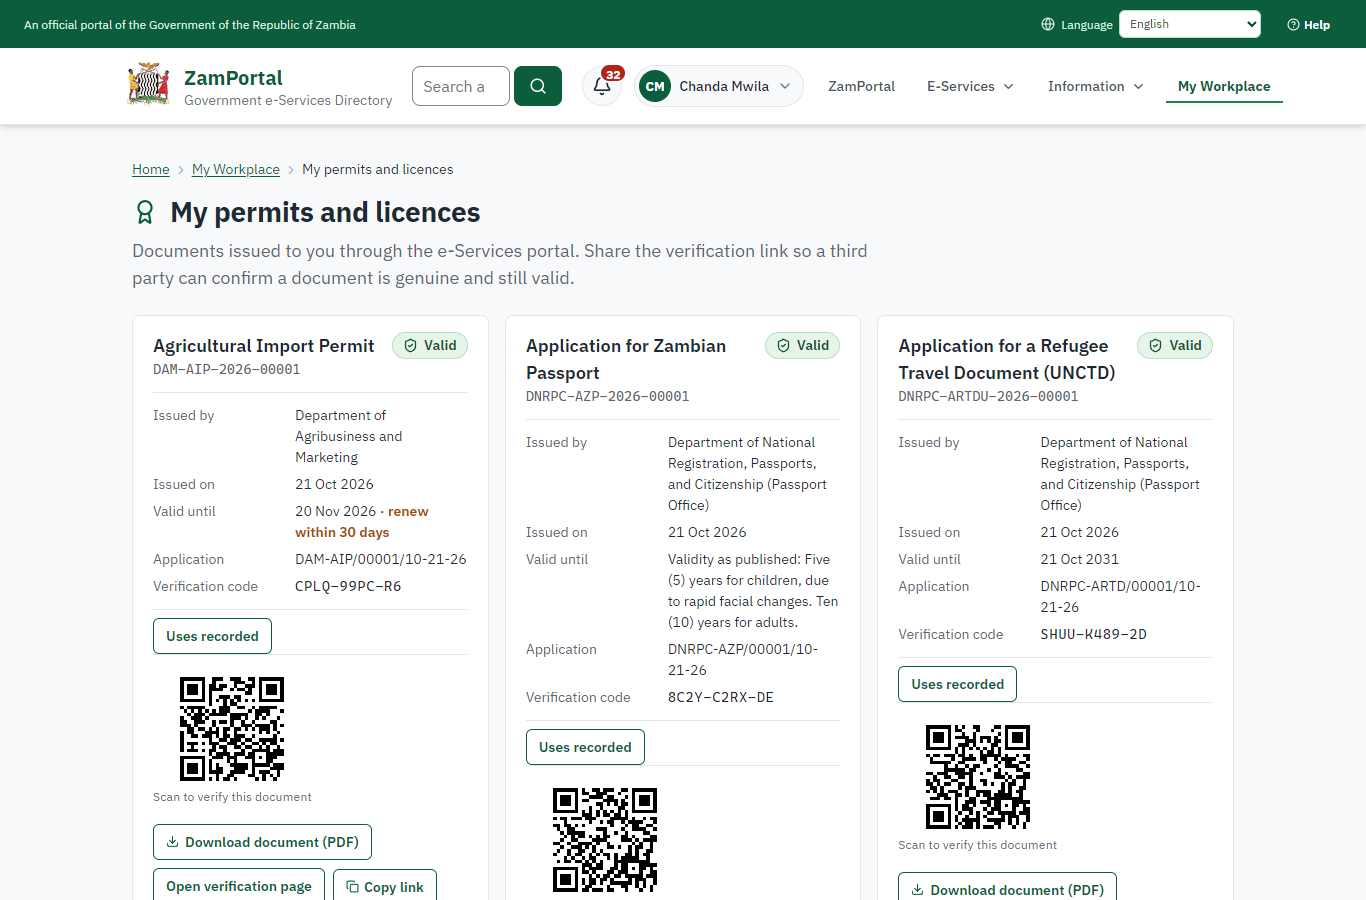This screenshot has width=1366, height=900.
Task: Go to Home breadcrumb link
Action: [151, 169]
